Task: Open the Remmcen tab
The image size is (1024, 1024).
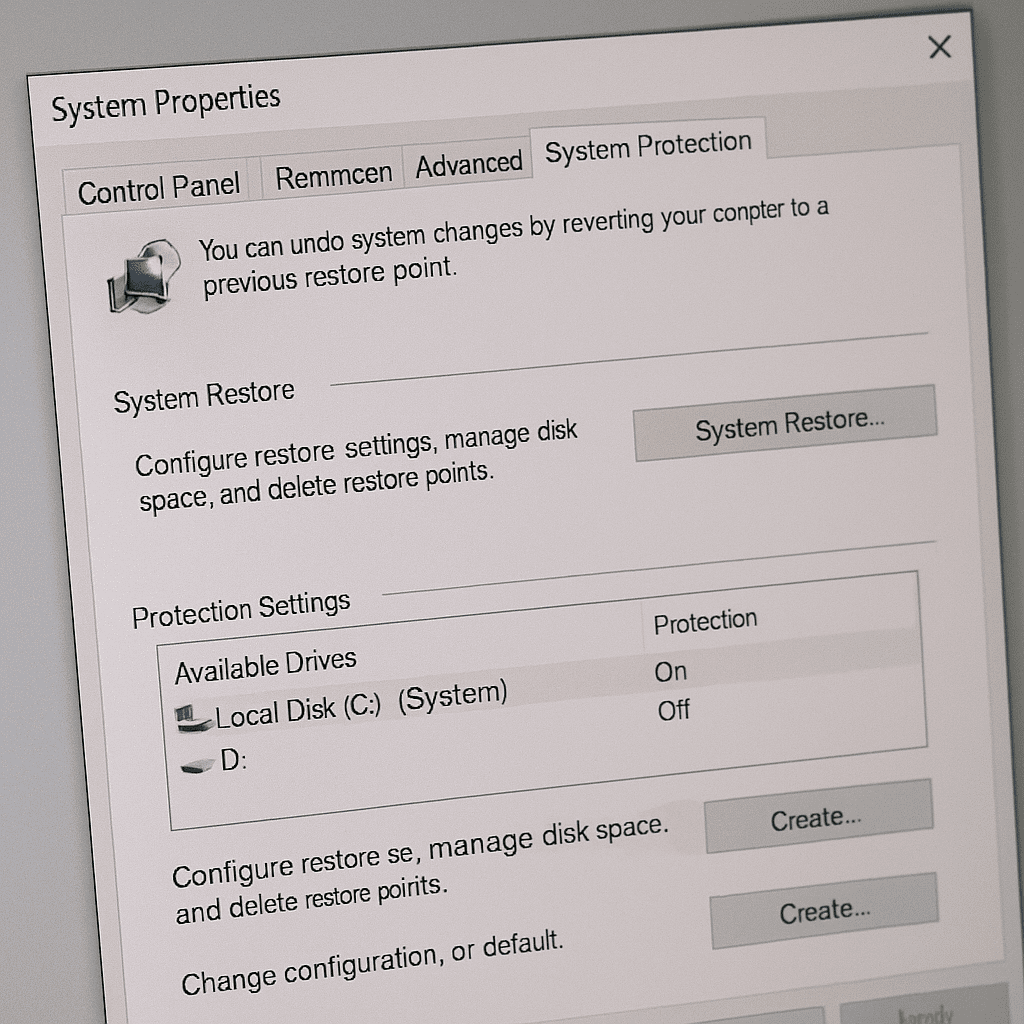Action: (333, 176)
